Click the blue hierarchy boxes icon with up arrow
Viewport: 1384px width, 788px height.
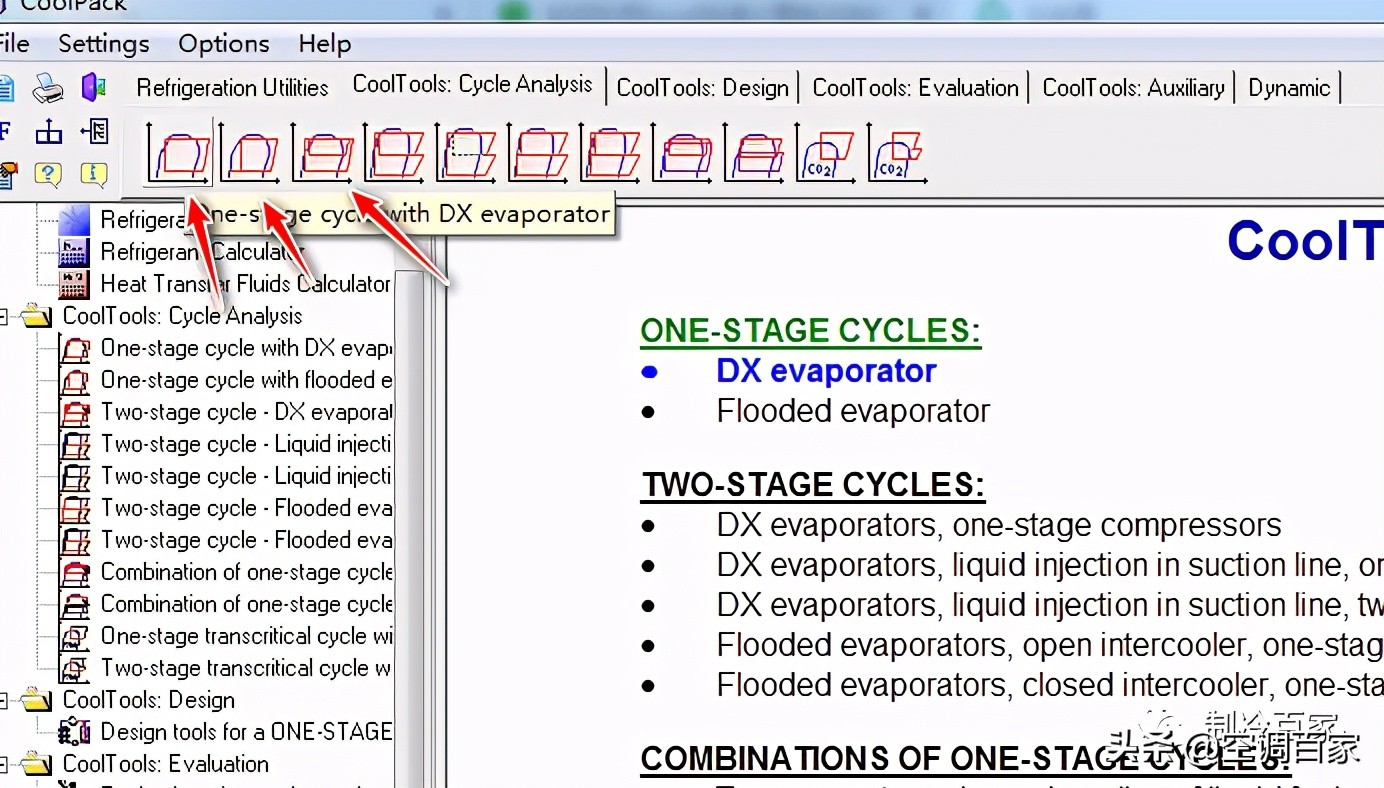coord(48,132)
